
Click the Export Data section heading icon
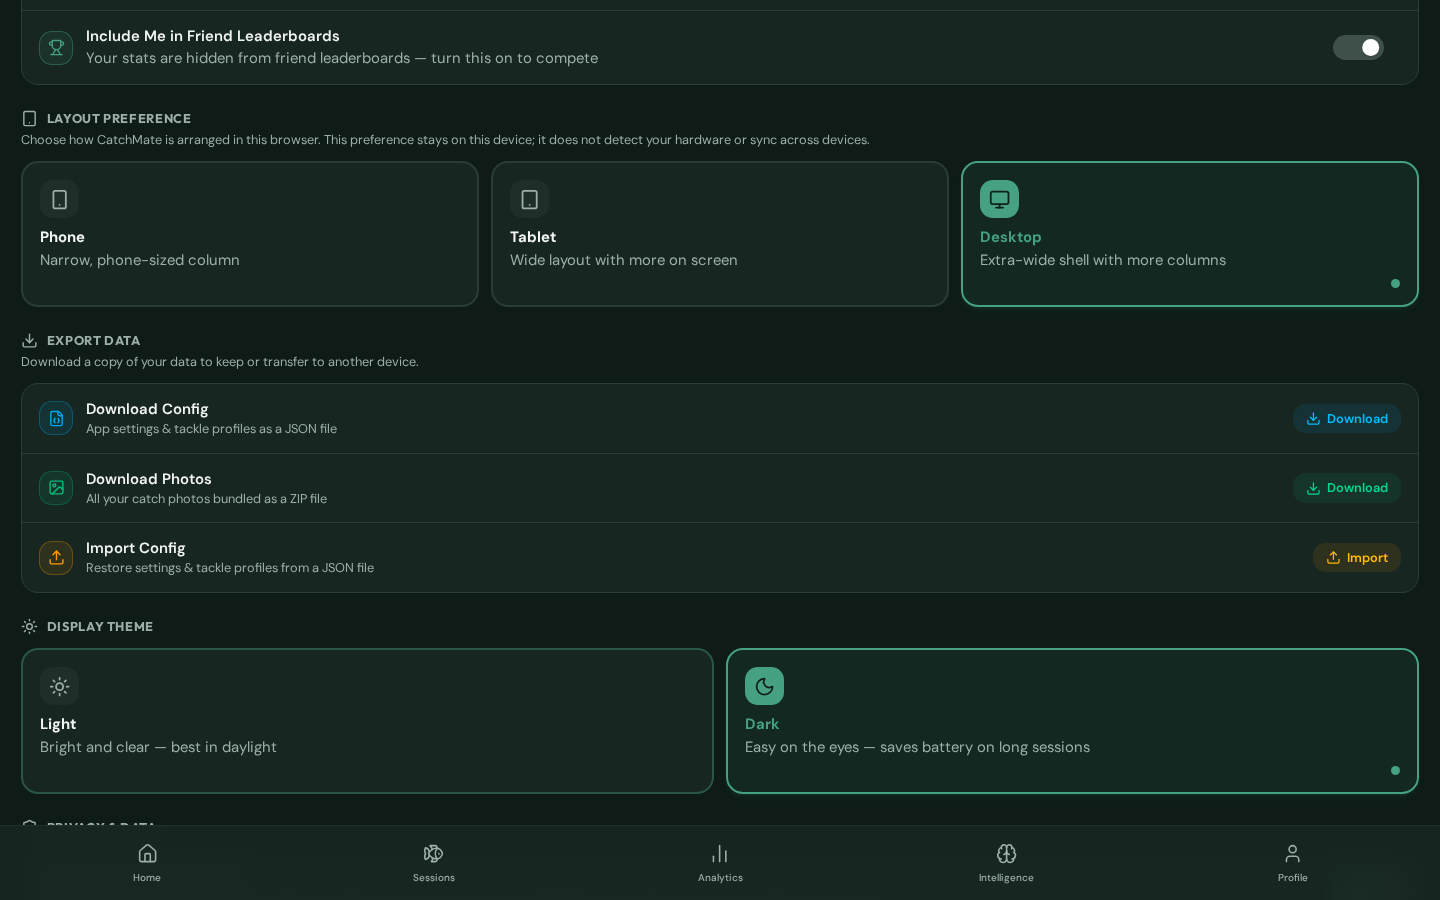point(30,341)
